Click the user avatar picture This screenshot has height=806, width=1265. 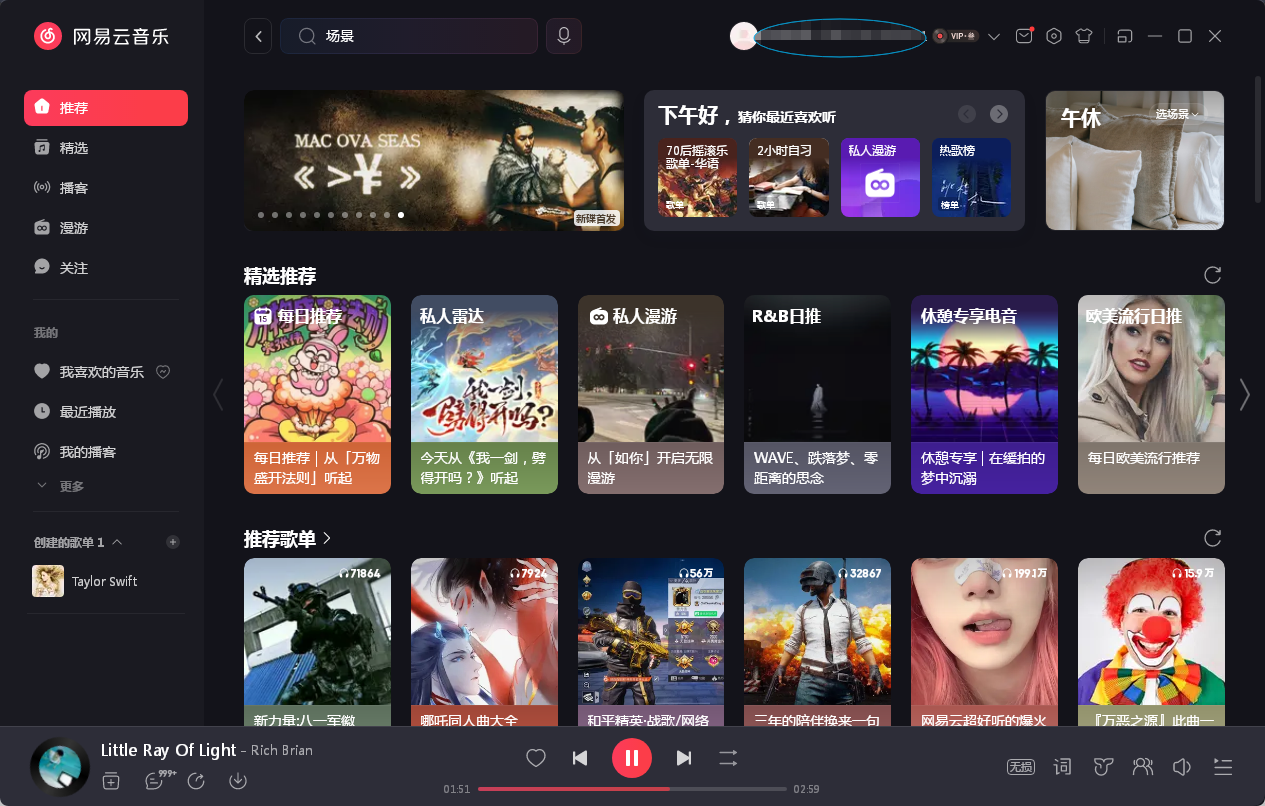[x=743, y=36]
